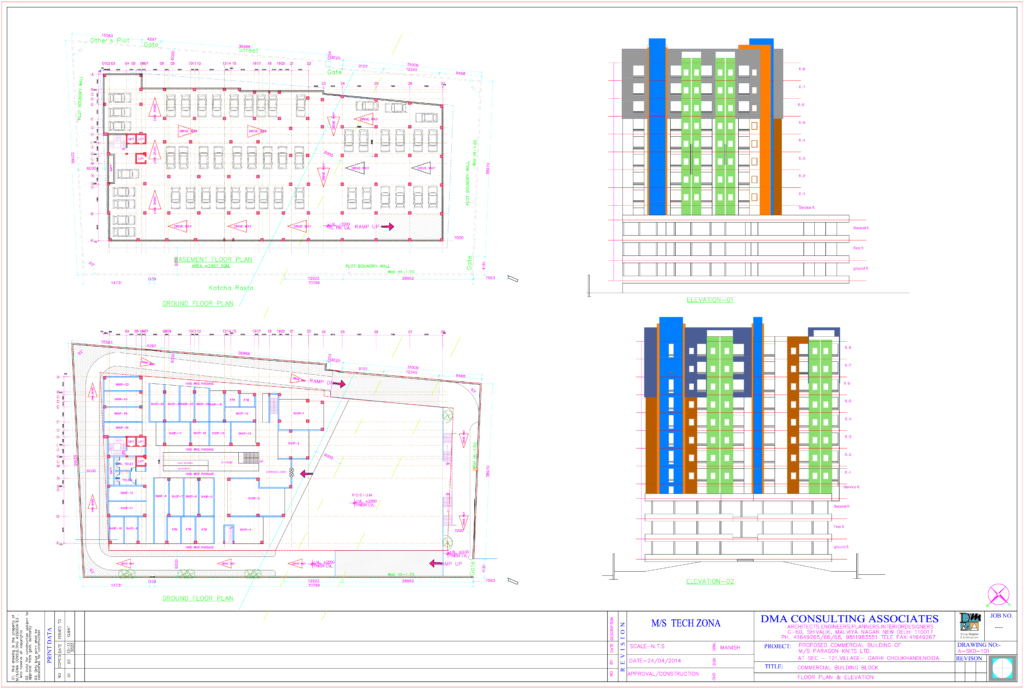Click the 'JOB NO.' label
The image size is (1024, 689).
point(1001,616)
